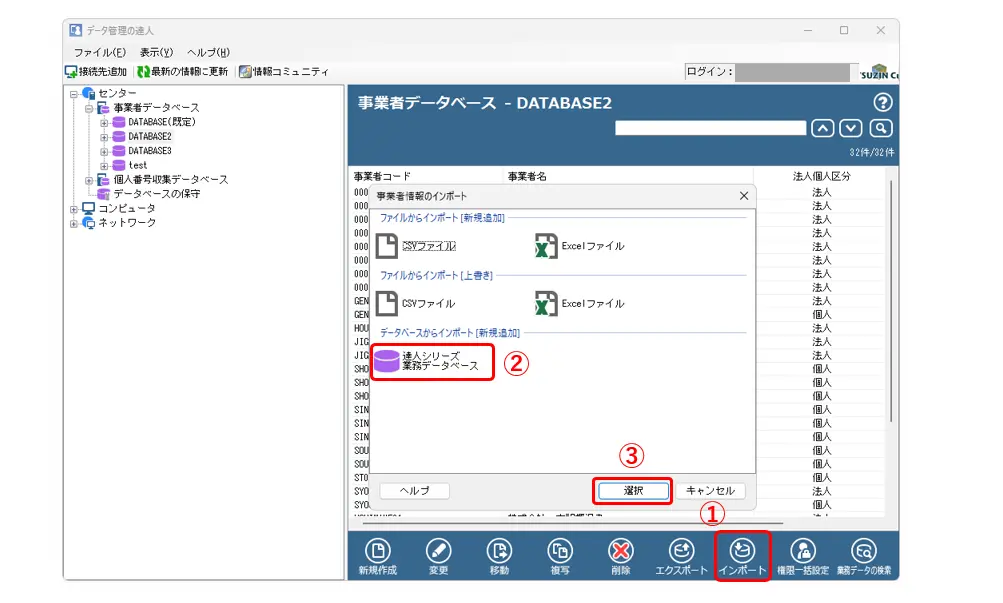Open 情報コミュニティ toolbar item
The height and width of the screenshot is (603, 1003).
pyautogui.click(x=283, y=72)
